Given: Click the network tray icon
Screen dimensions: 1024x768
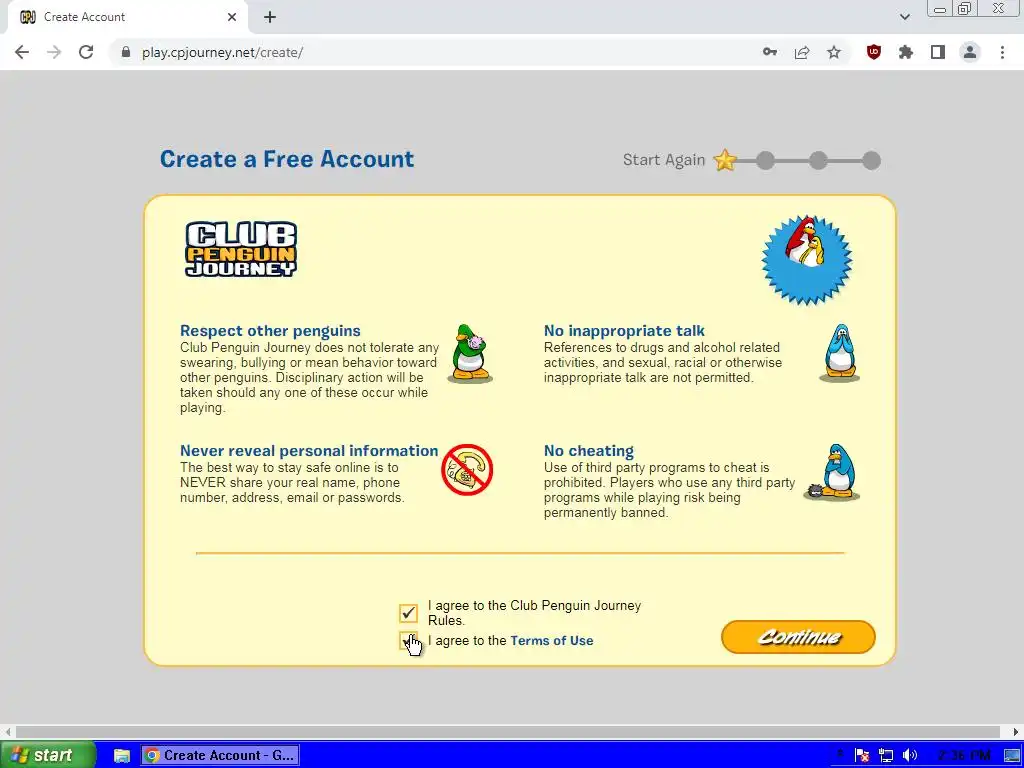Looking at the screenshot, I should pos(886,756).
